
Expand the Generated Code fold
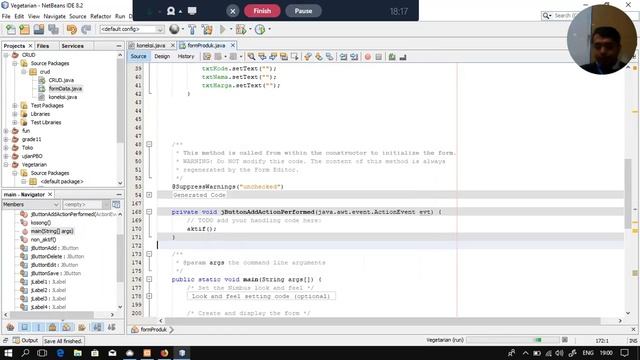click(x=149, y=195)
